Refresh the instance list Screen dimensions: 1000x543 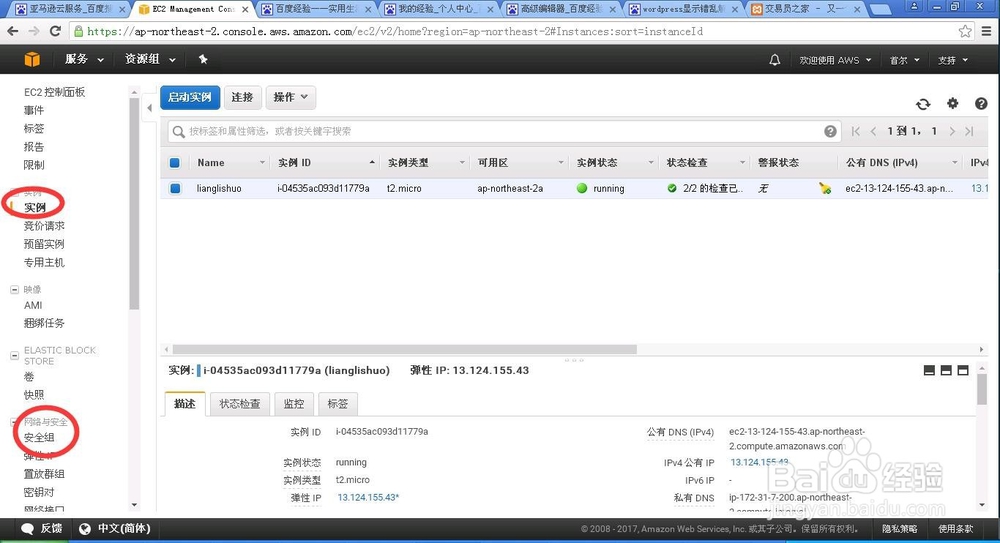923,104
